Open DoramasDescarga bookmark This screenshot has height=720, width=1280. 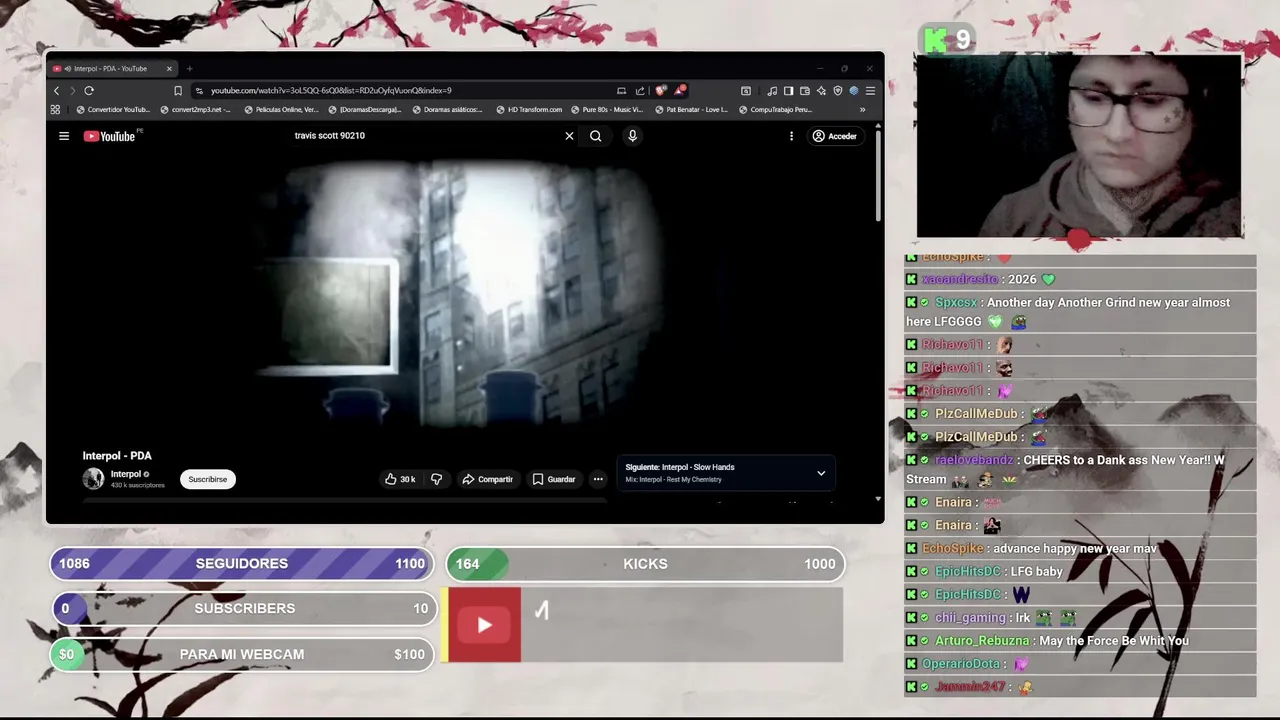click(x=365, y=110)
